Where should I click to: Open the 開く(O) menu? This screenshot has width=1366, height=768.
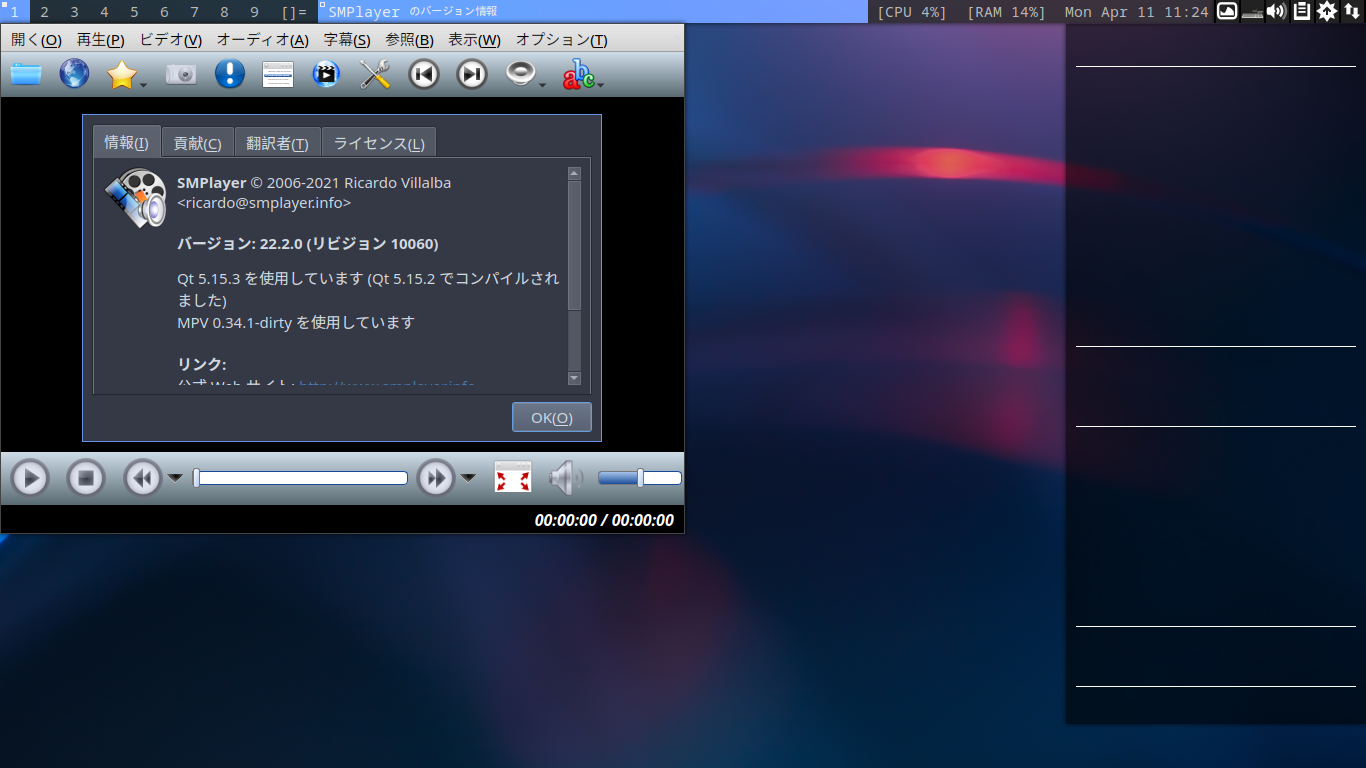point(36,40)
